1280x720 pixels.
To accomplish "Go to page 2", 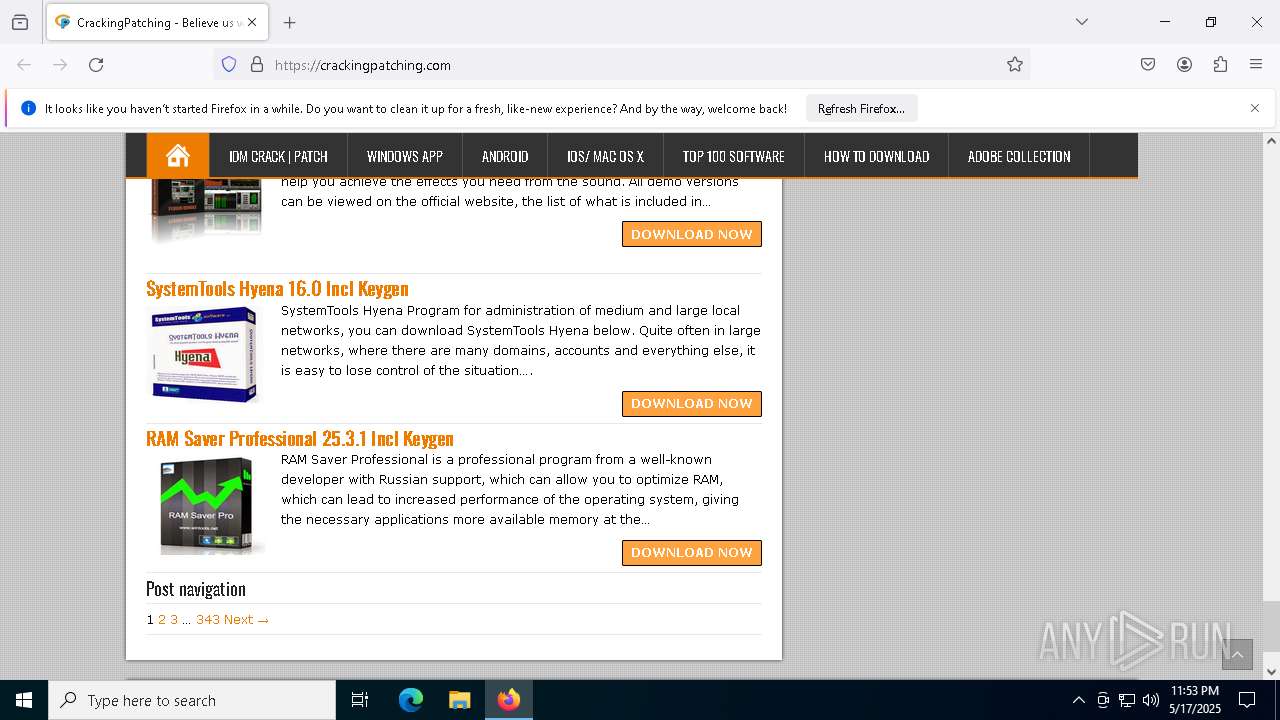I will (x=162, y=620).
